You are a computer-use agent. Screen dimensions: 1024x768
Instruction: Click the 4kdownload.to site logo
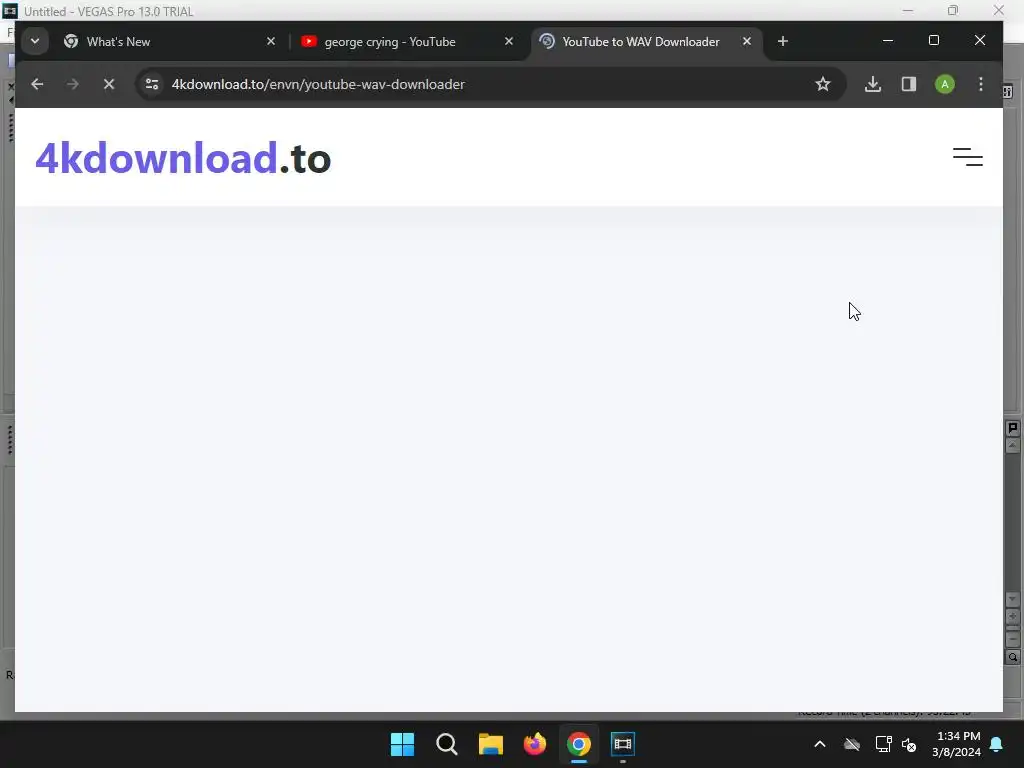(183, 158)
